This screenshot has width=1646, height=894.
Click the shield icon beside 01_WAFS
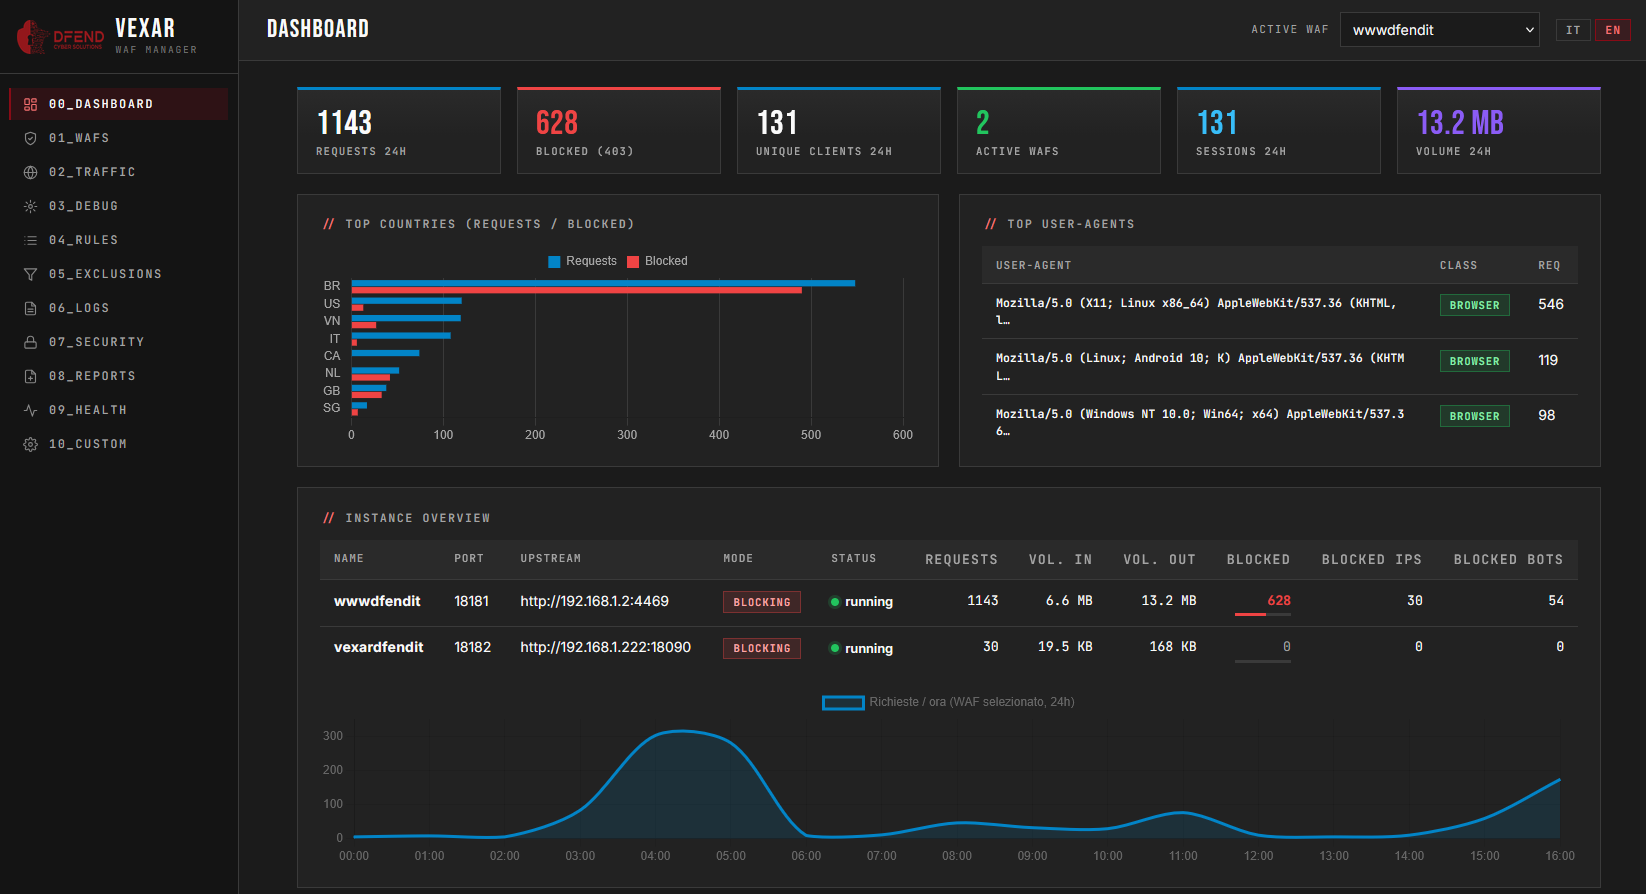[30, 138]
